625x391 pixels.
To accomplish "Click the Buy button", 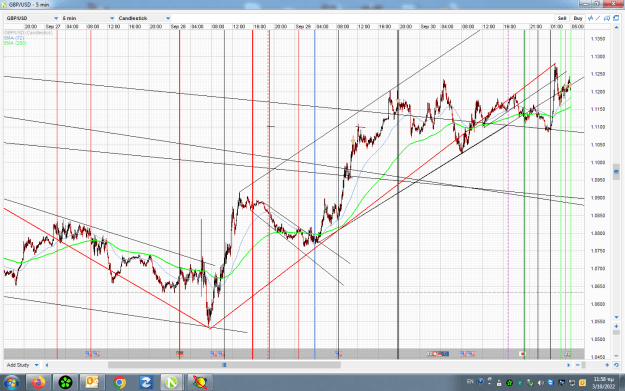I will tap(578, 18).
